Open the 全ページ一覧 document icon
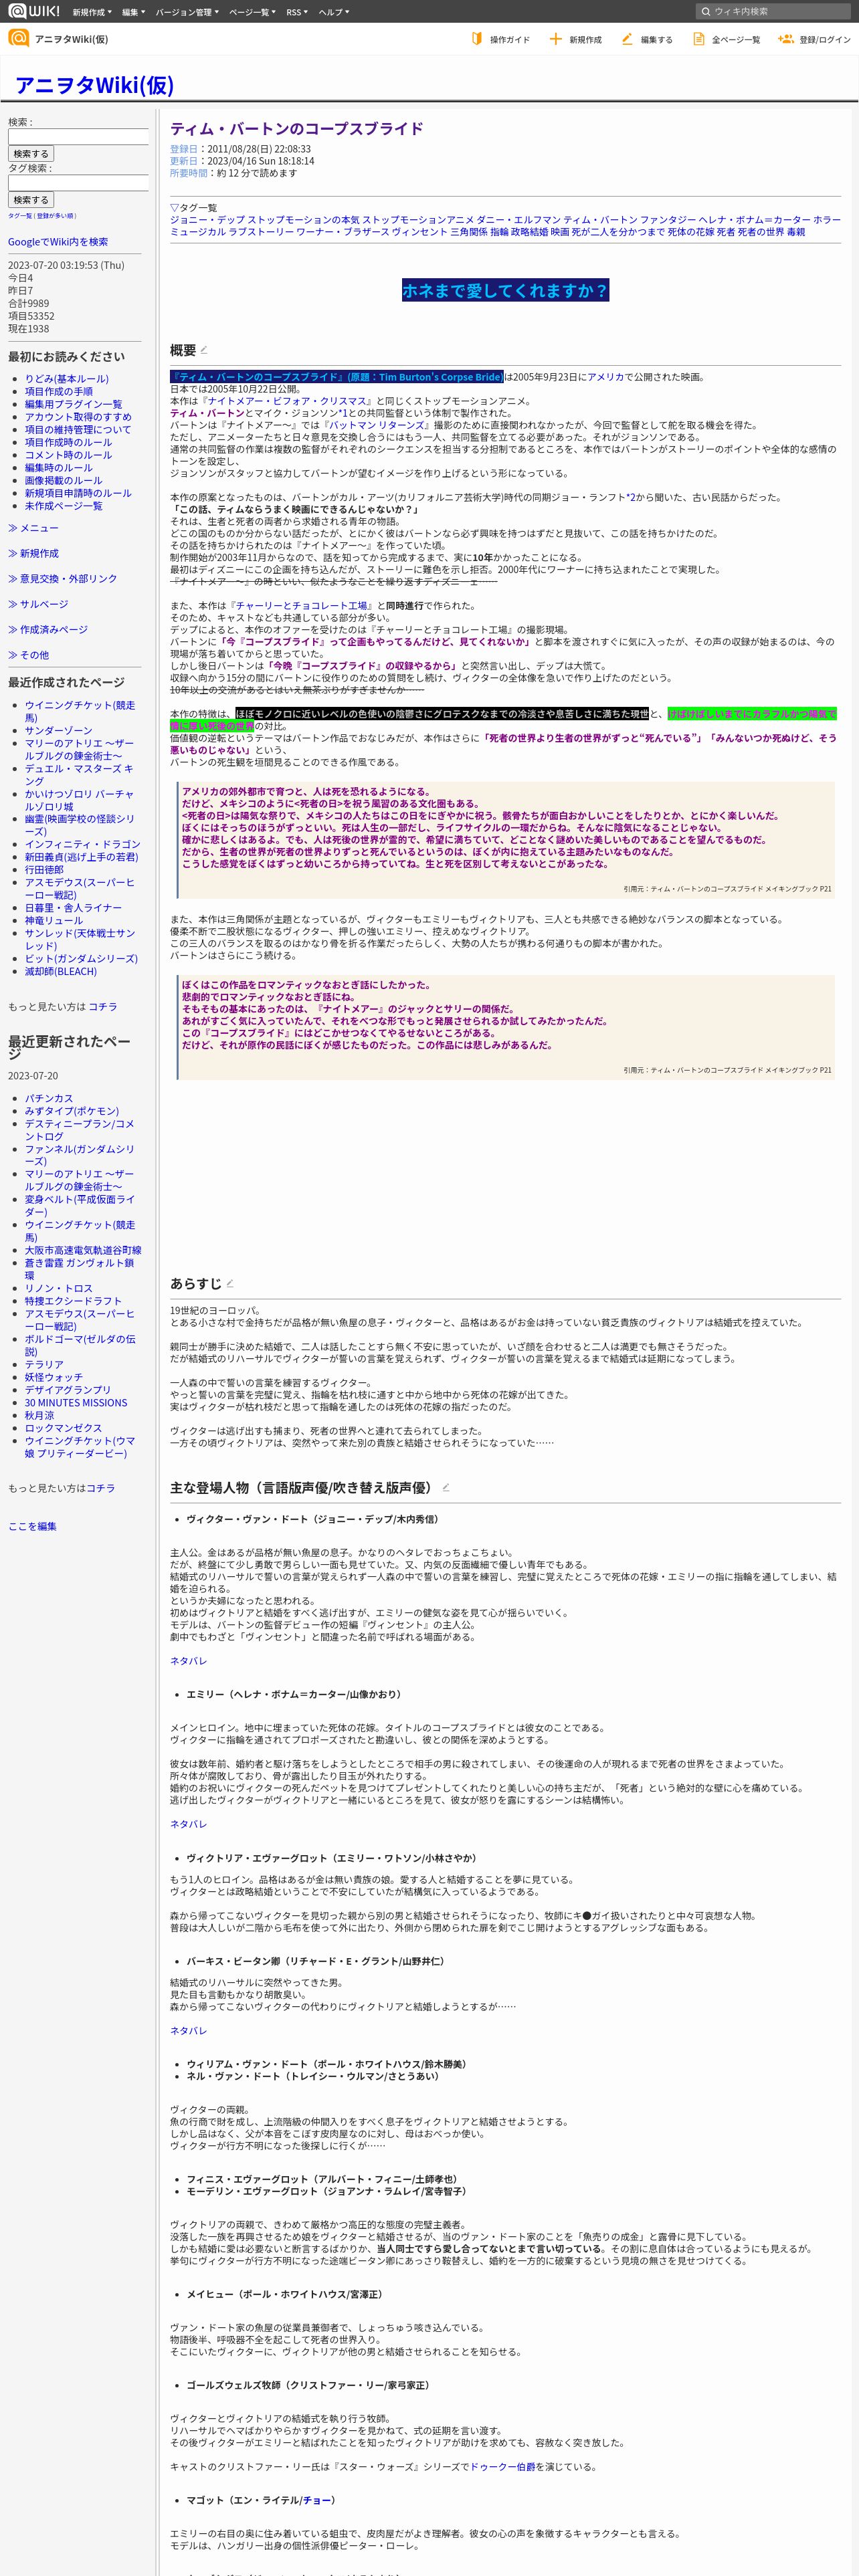Image resolution: width=859 pixels, height=2576 pixels. click(x=699, y=39)
